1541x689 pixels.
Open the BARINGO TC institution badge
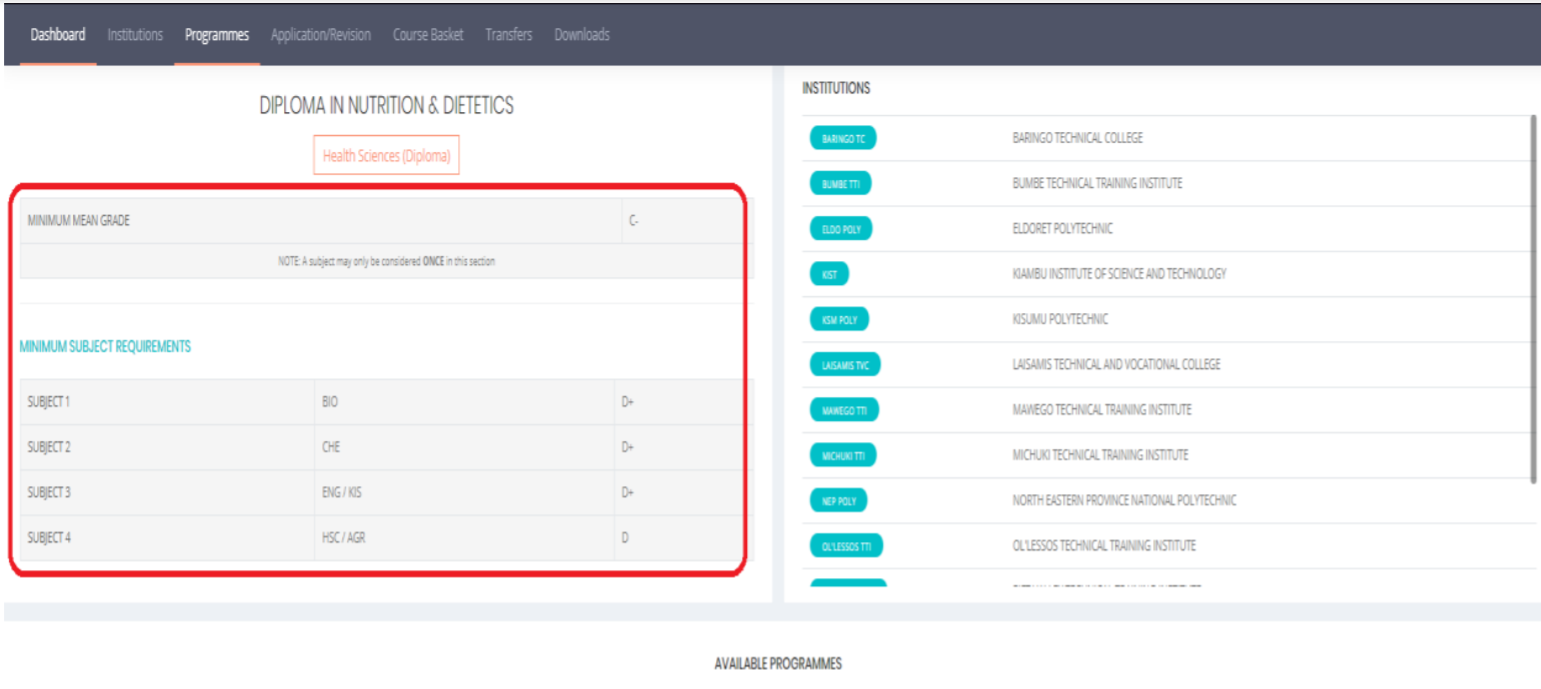click(842, 138)
